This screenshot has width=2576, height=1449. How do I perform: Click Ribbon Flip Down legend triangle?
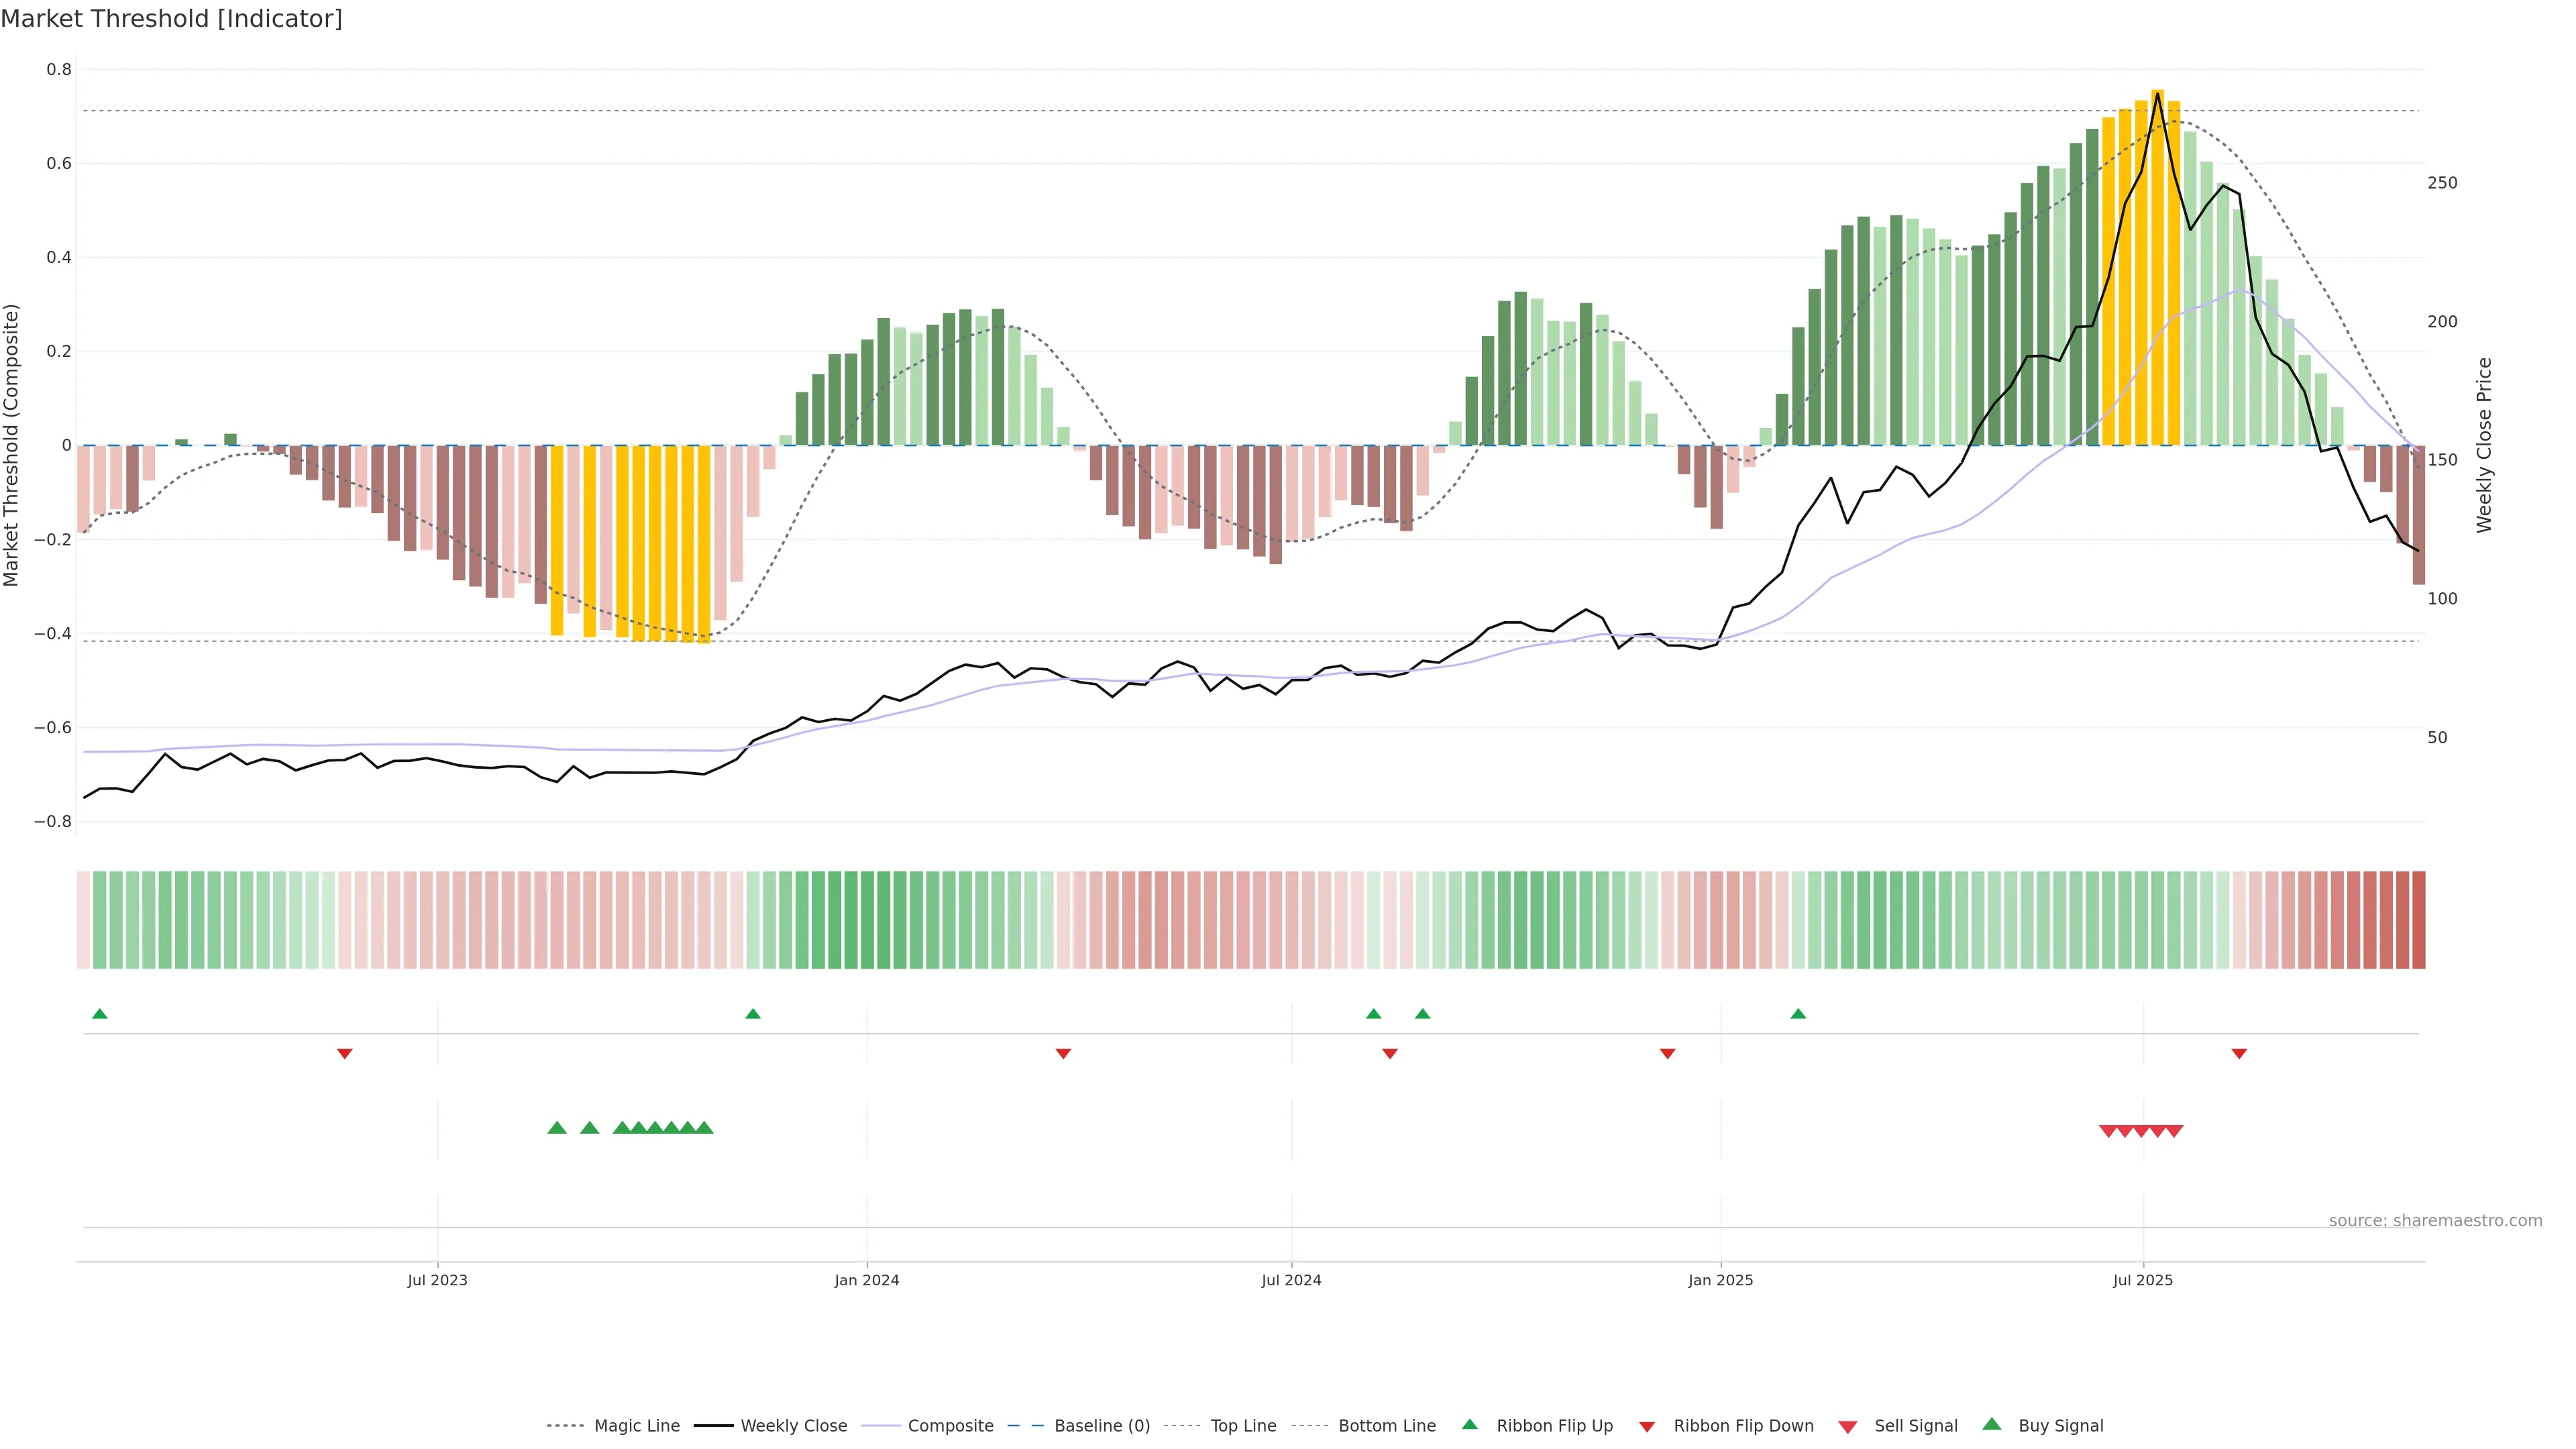(x=1647, y=1426)
